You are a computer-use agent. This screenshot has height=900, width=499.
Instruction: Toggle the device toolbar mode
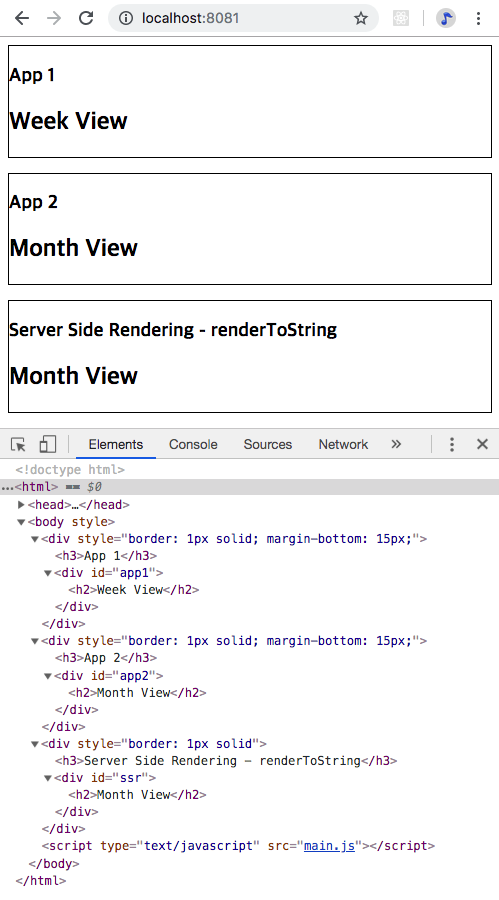pos(47,444)
